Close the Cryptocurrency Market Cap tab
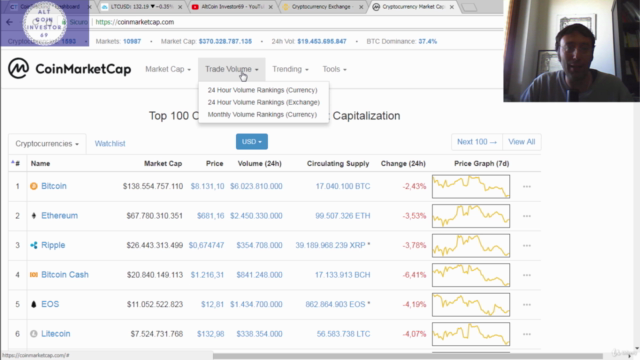 [452, 7]
